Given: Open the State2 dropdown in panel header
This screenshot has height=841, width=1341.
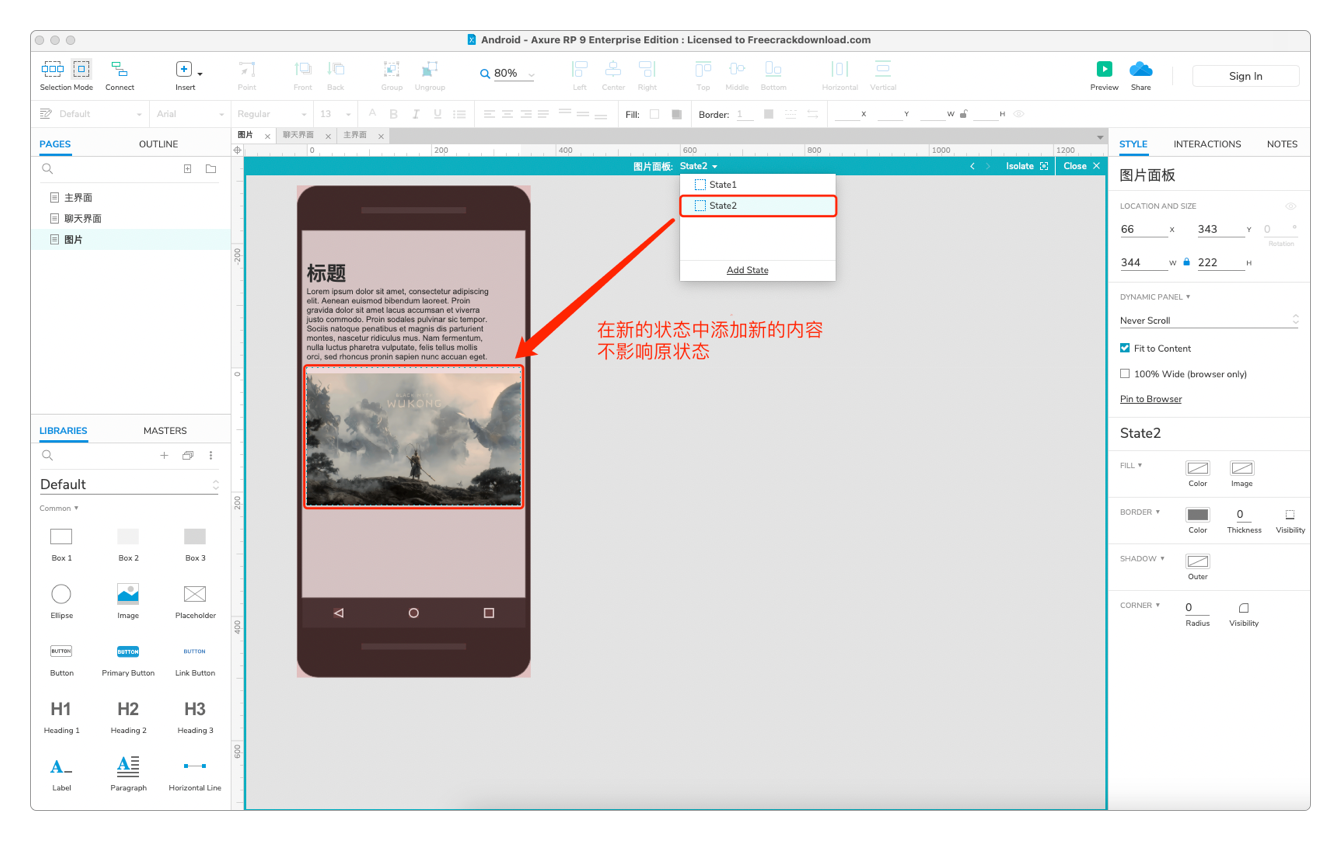Looking at the screenshot, I should click(x=698, y=166).
